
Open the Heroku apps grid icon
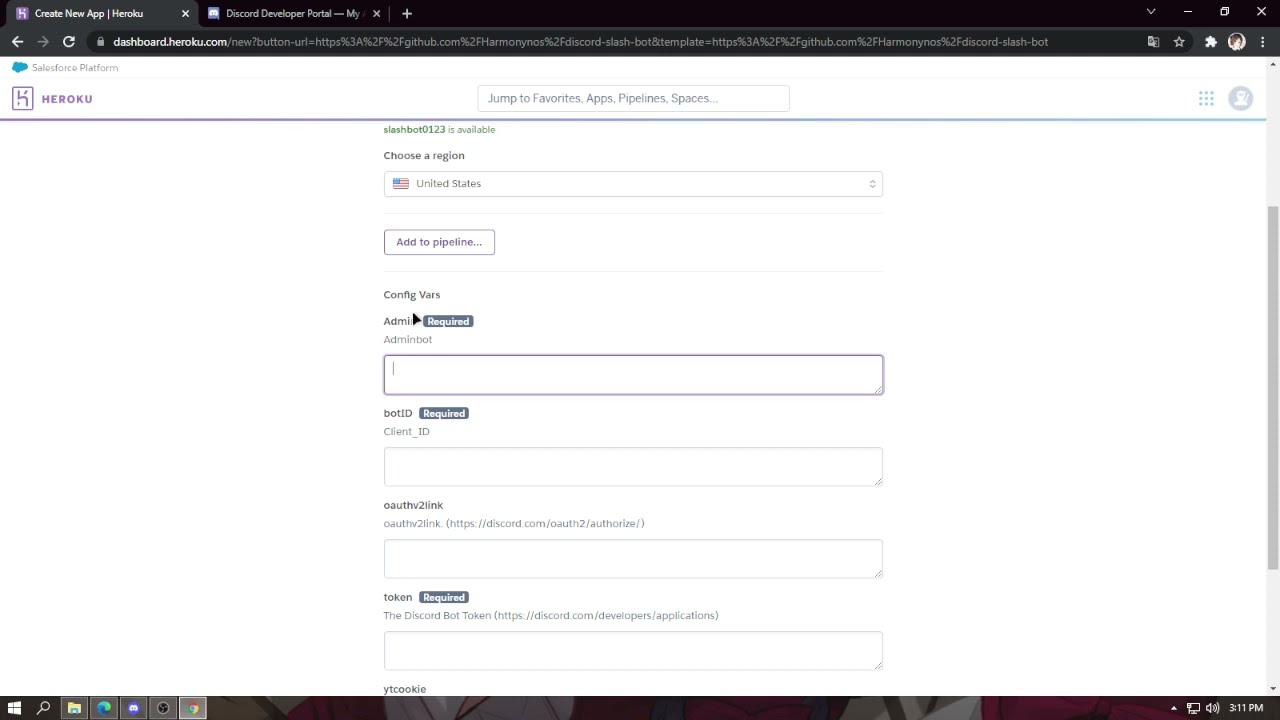click(1206, 98)
